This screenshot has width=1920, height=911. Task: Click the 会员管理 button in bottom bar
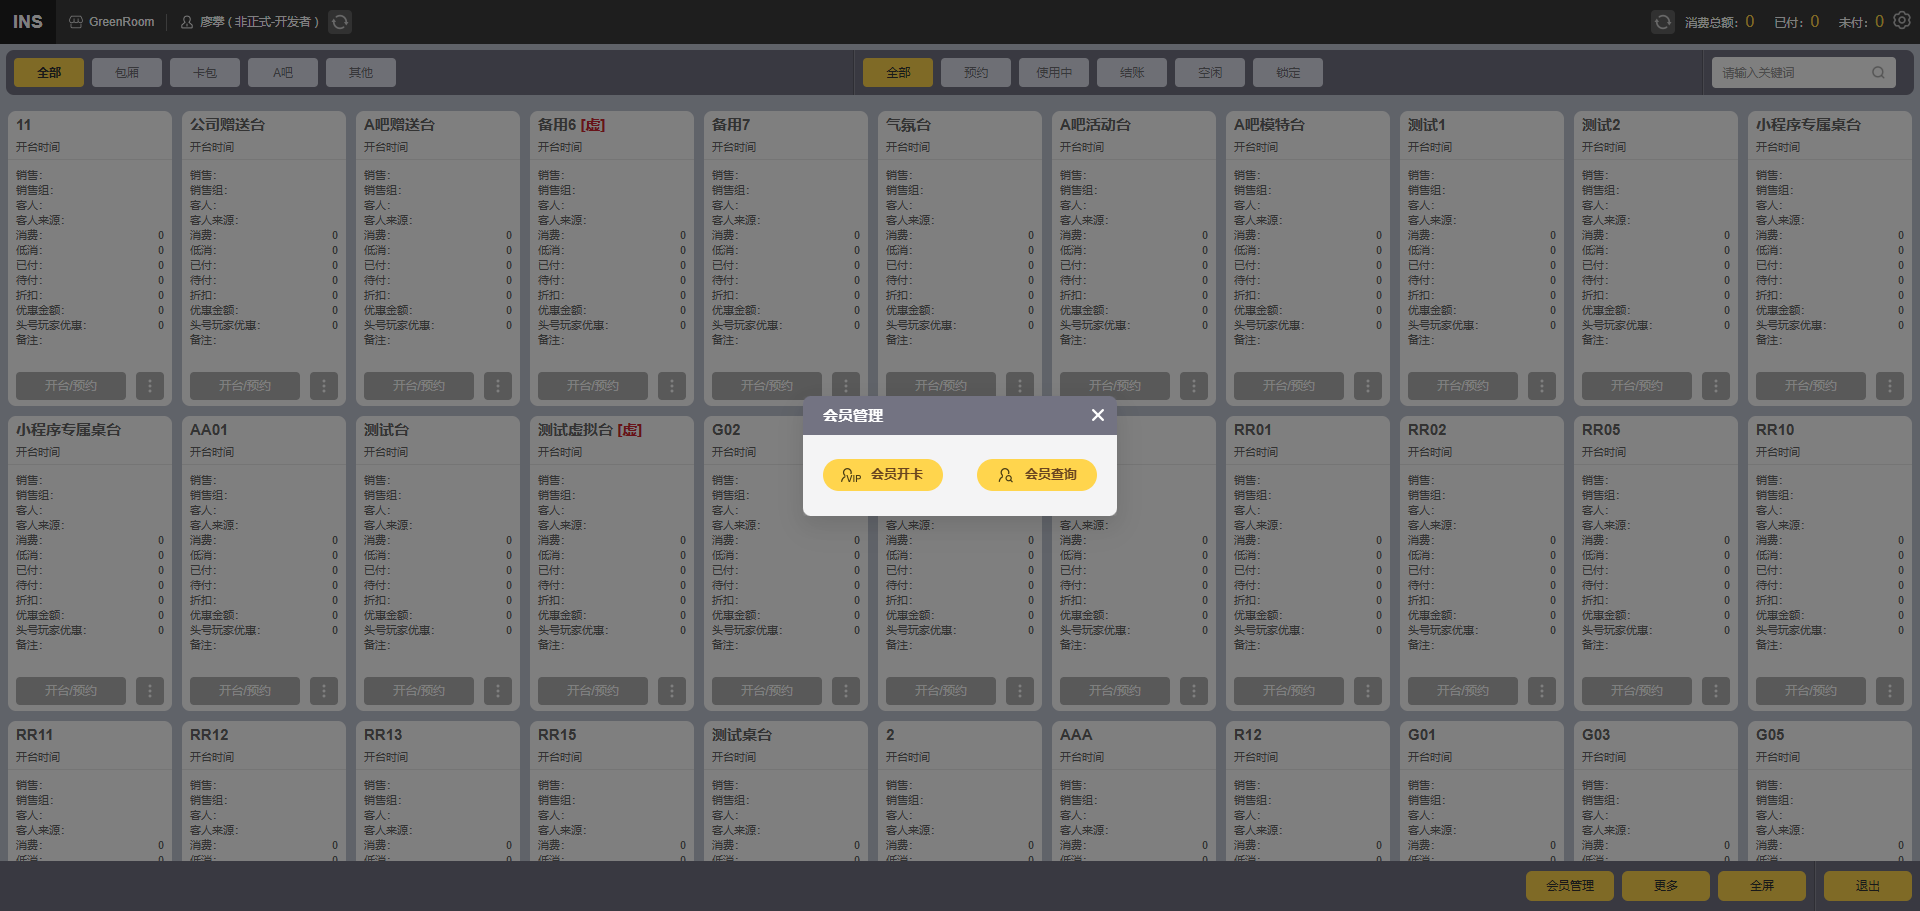point(1570,886)
